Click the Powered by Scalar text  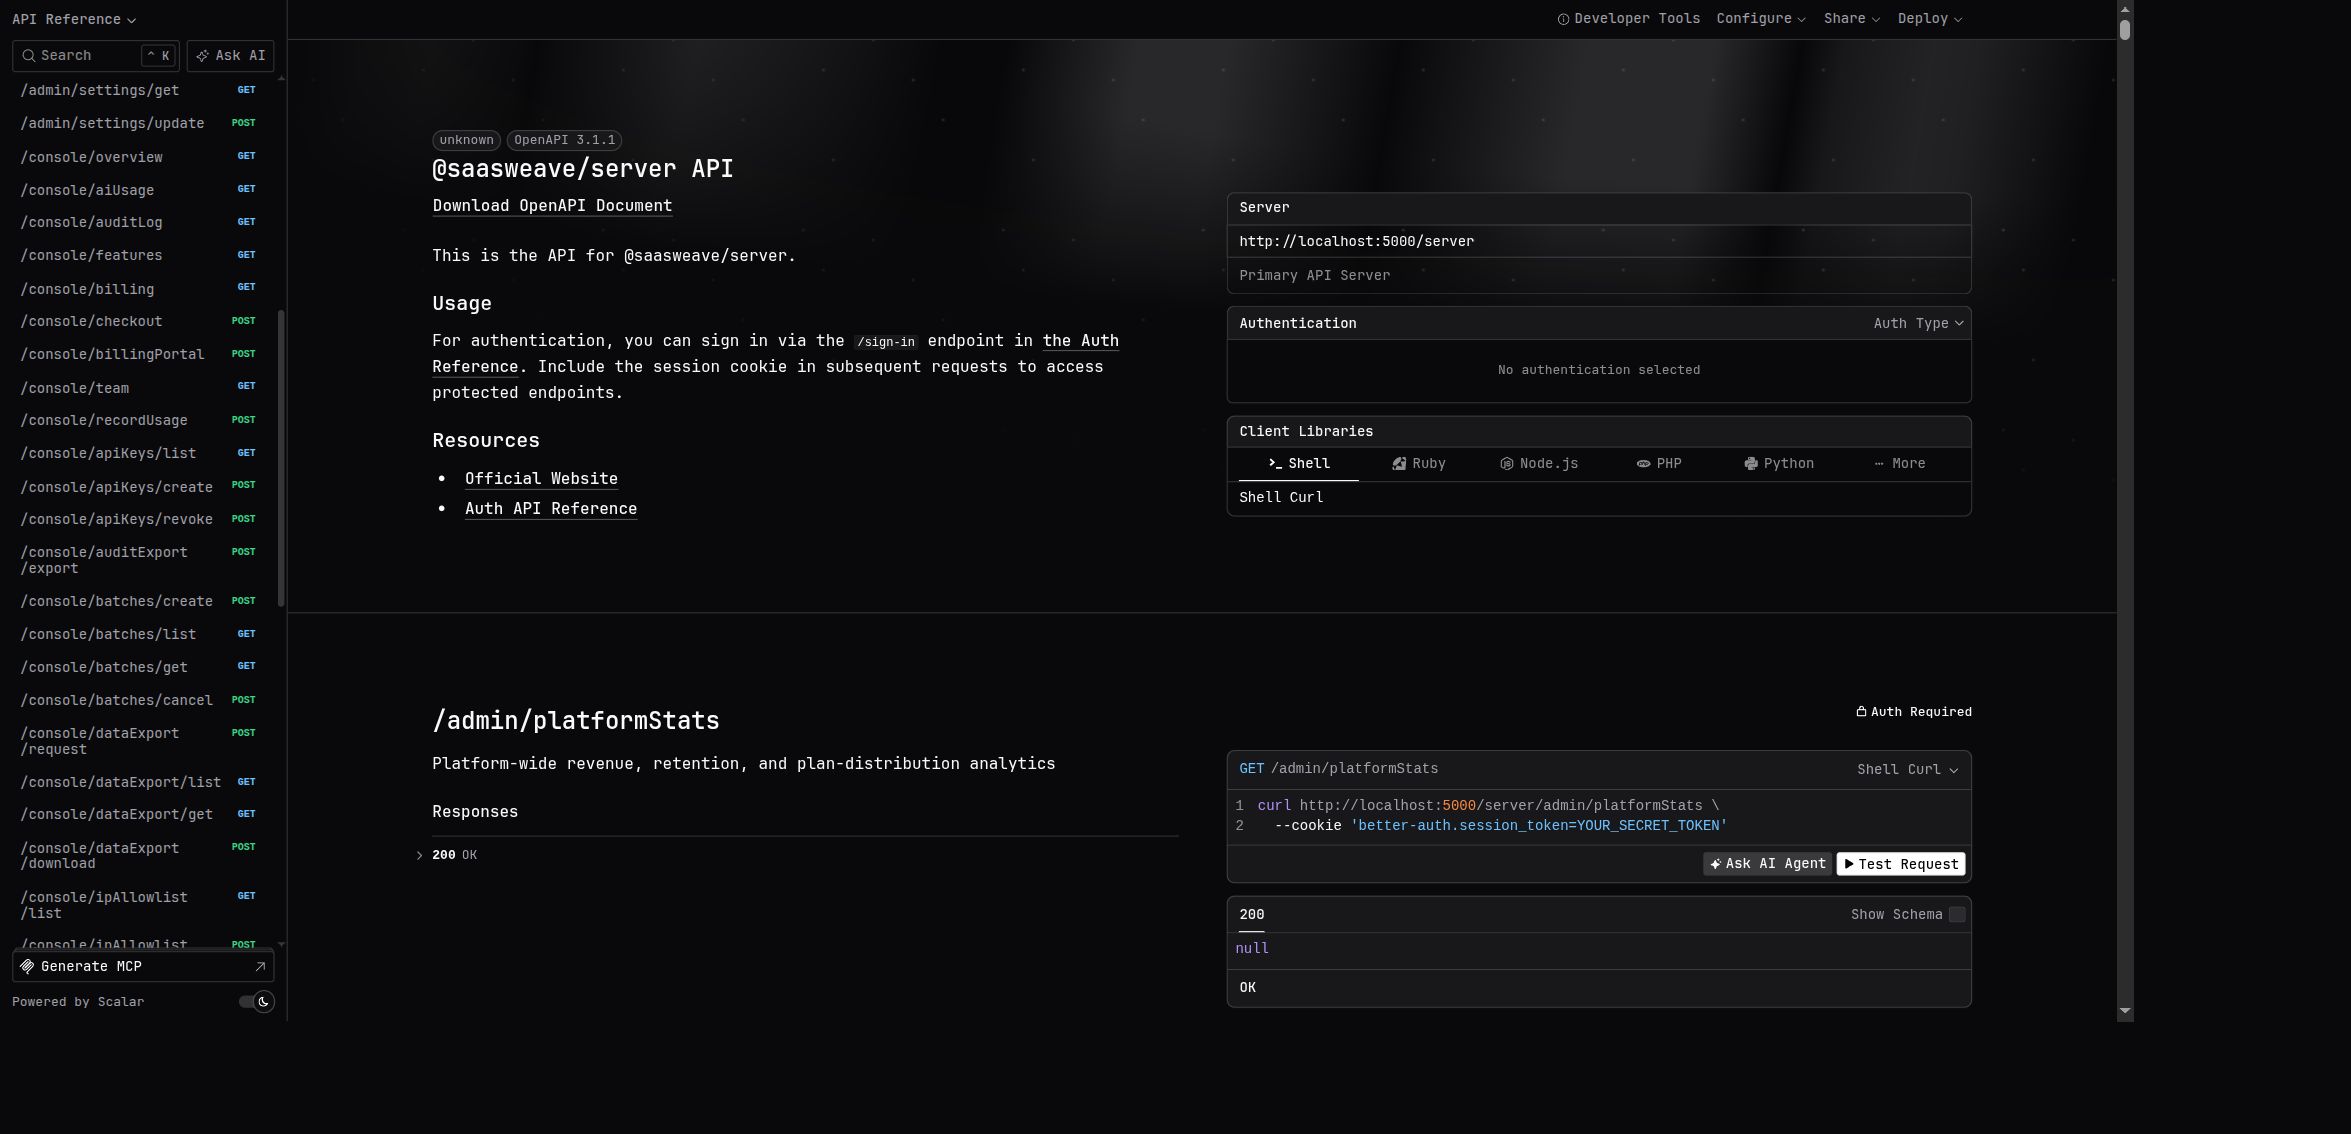click(x=78, y=1002)
